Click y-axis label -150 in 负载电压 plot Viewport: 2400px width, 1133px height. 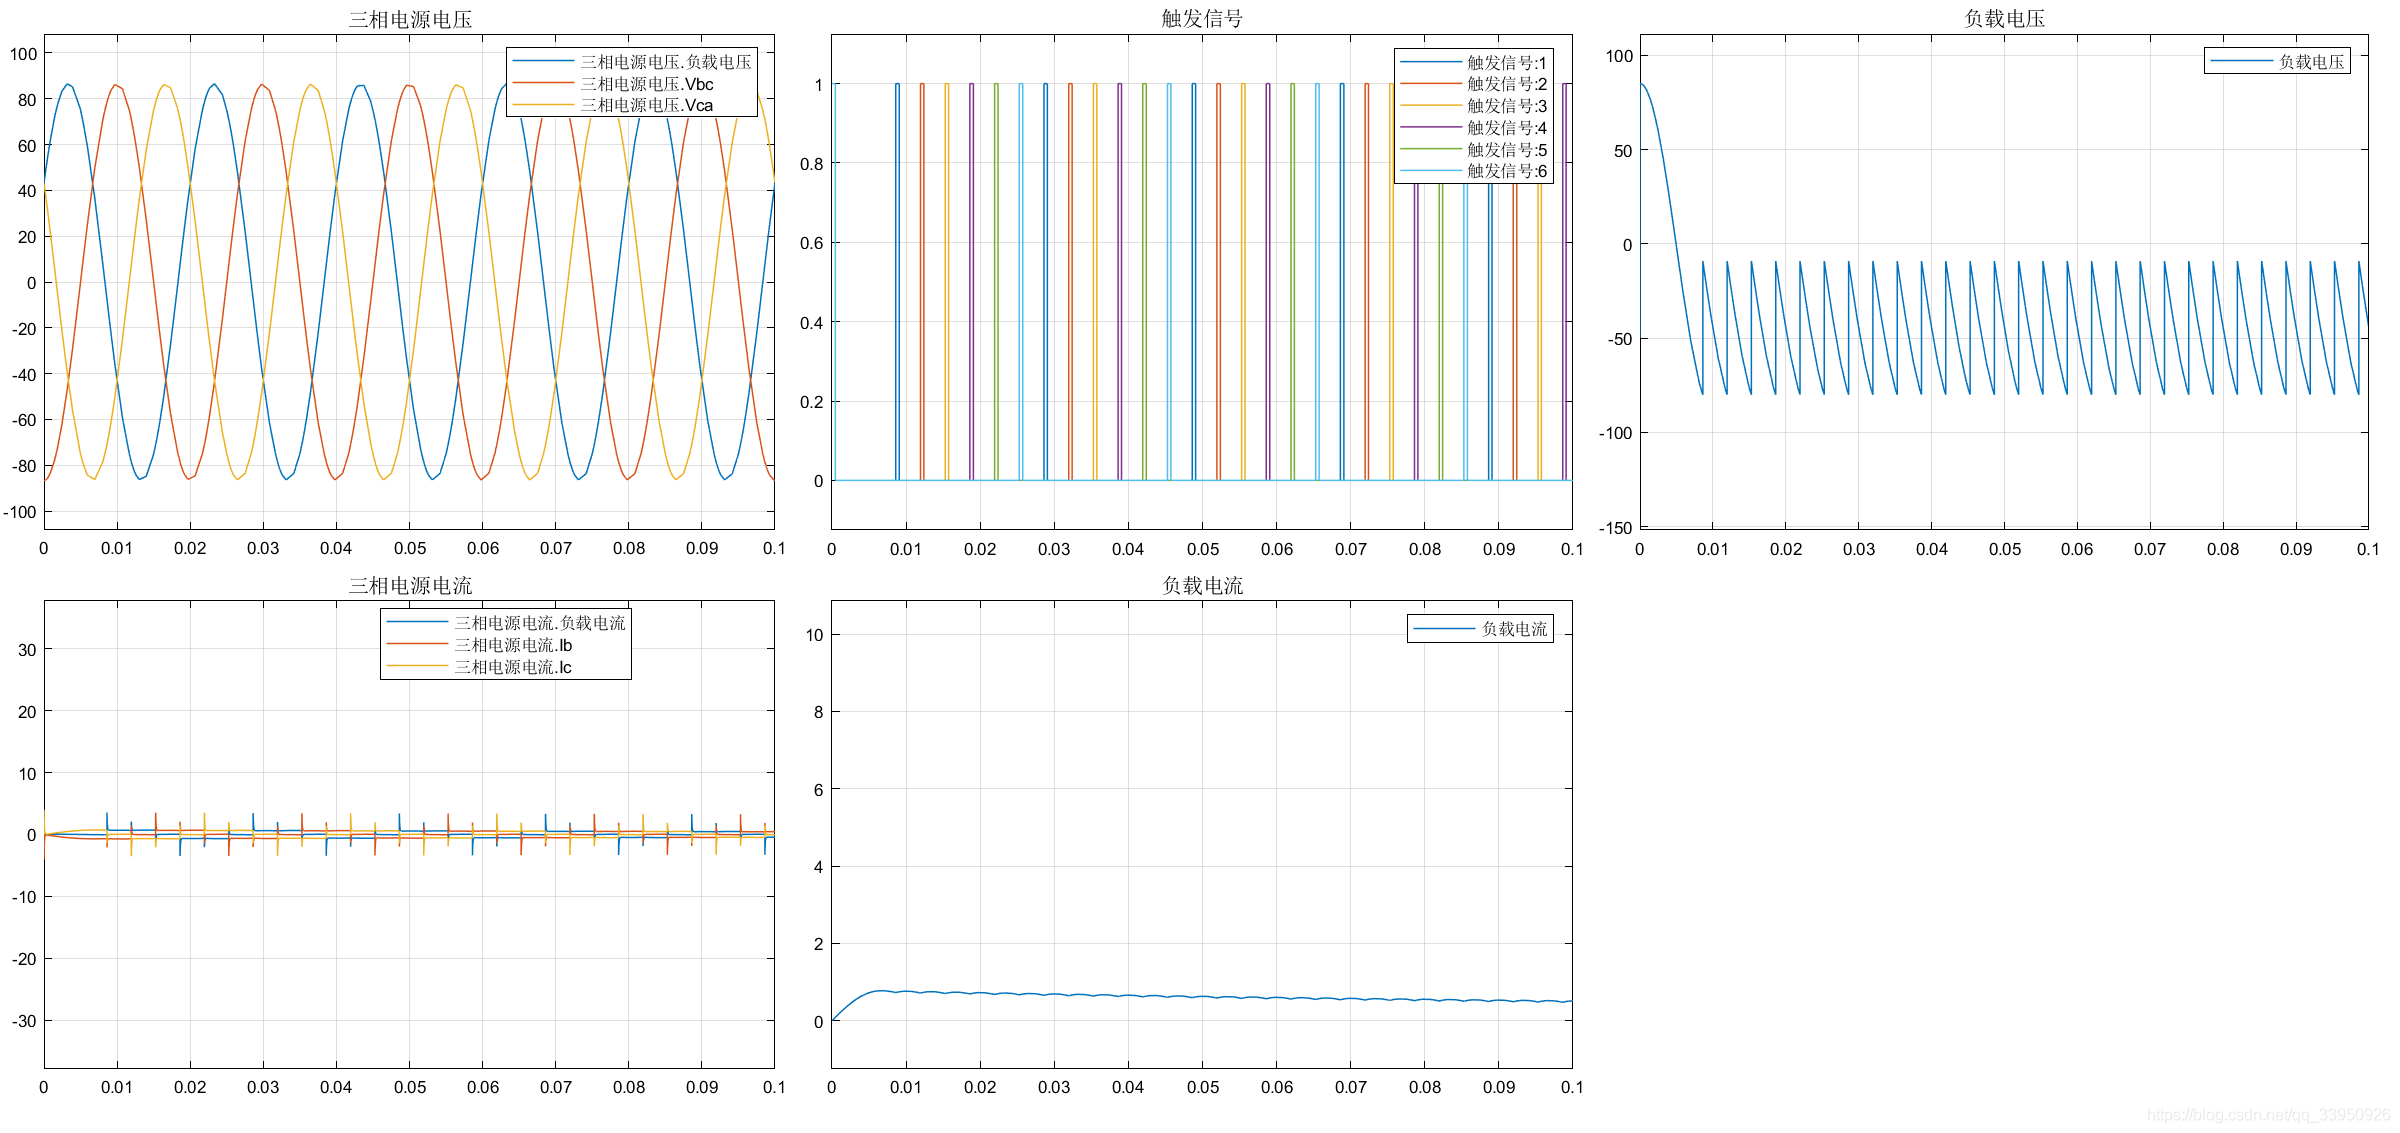click(x=1615, y=528)
